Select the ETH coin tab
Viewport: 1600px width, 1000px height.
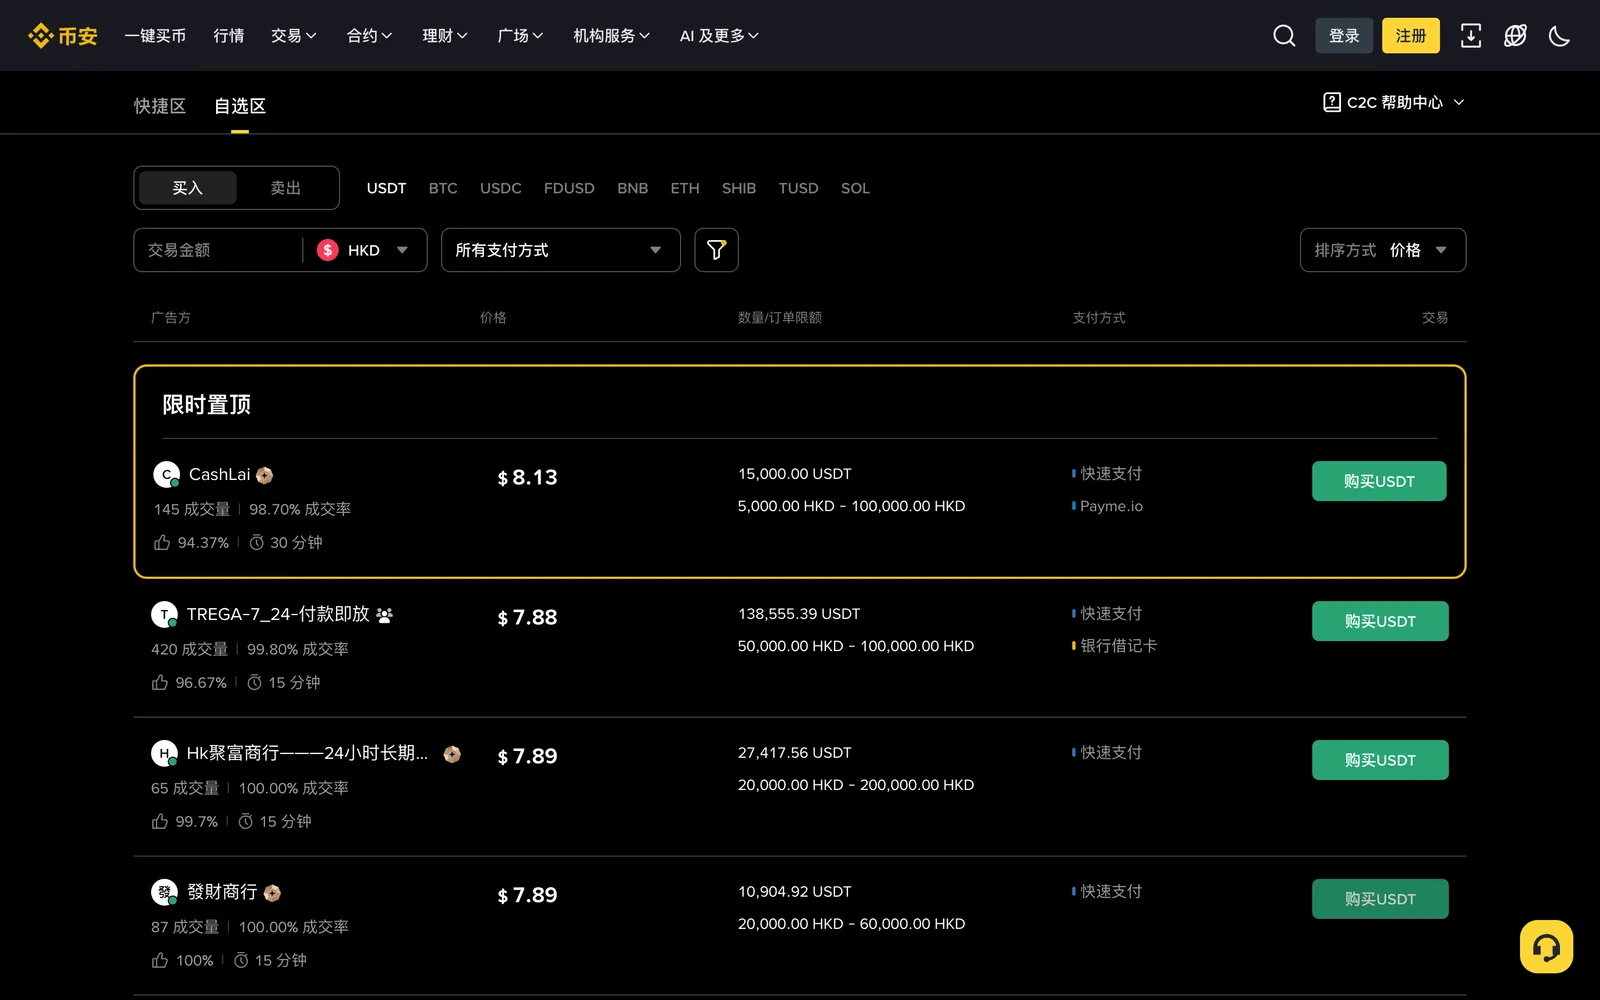point(685,188)
